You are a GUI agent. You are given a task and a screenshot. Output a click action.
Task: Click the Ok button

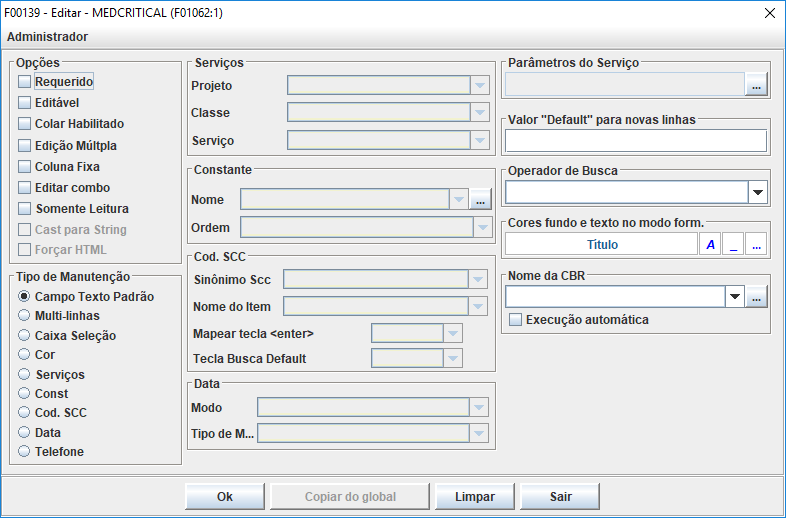[x=225, y=497]
